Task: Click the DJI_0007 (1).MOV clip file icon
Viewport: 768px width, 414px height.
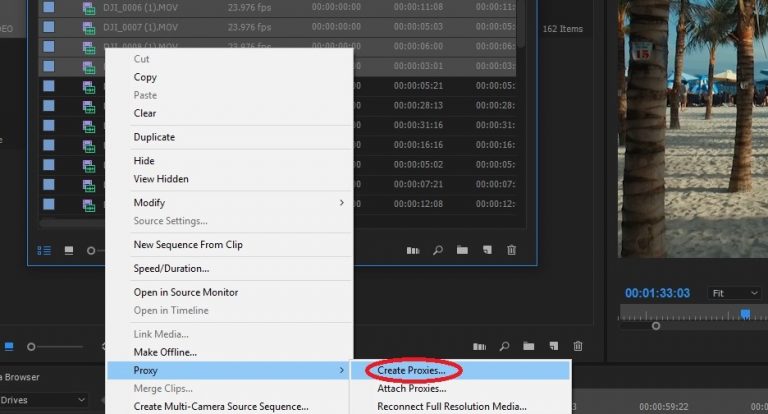Action: 89,26
